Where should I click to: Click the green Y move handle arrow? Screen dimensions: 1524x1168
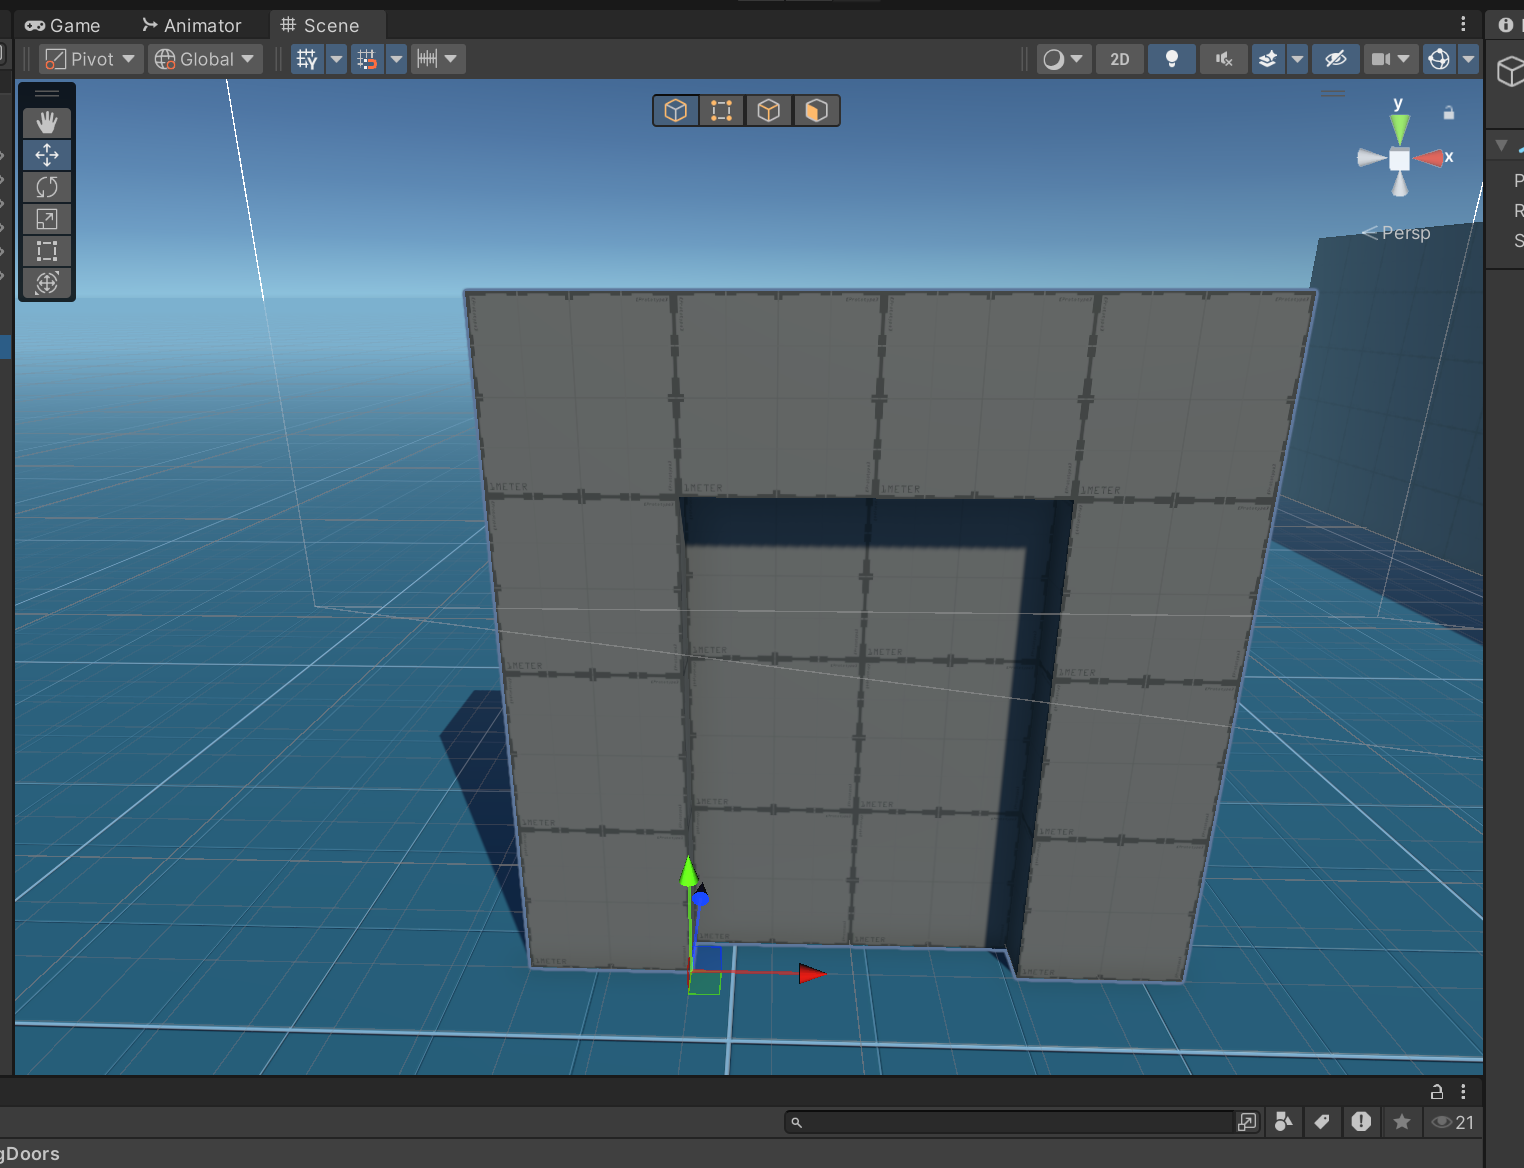click(689, 872)
